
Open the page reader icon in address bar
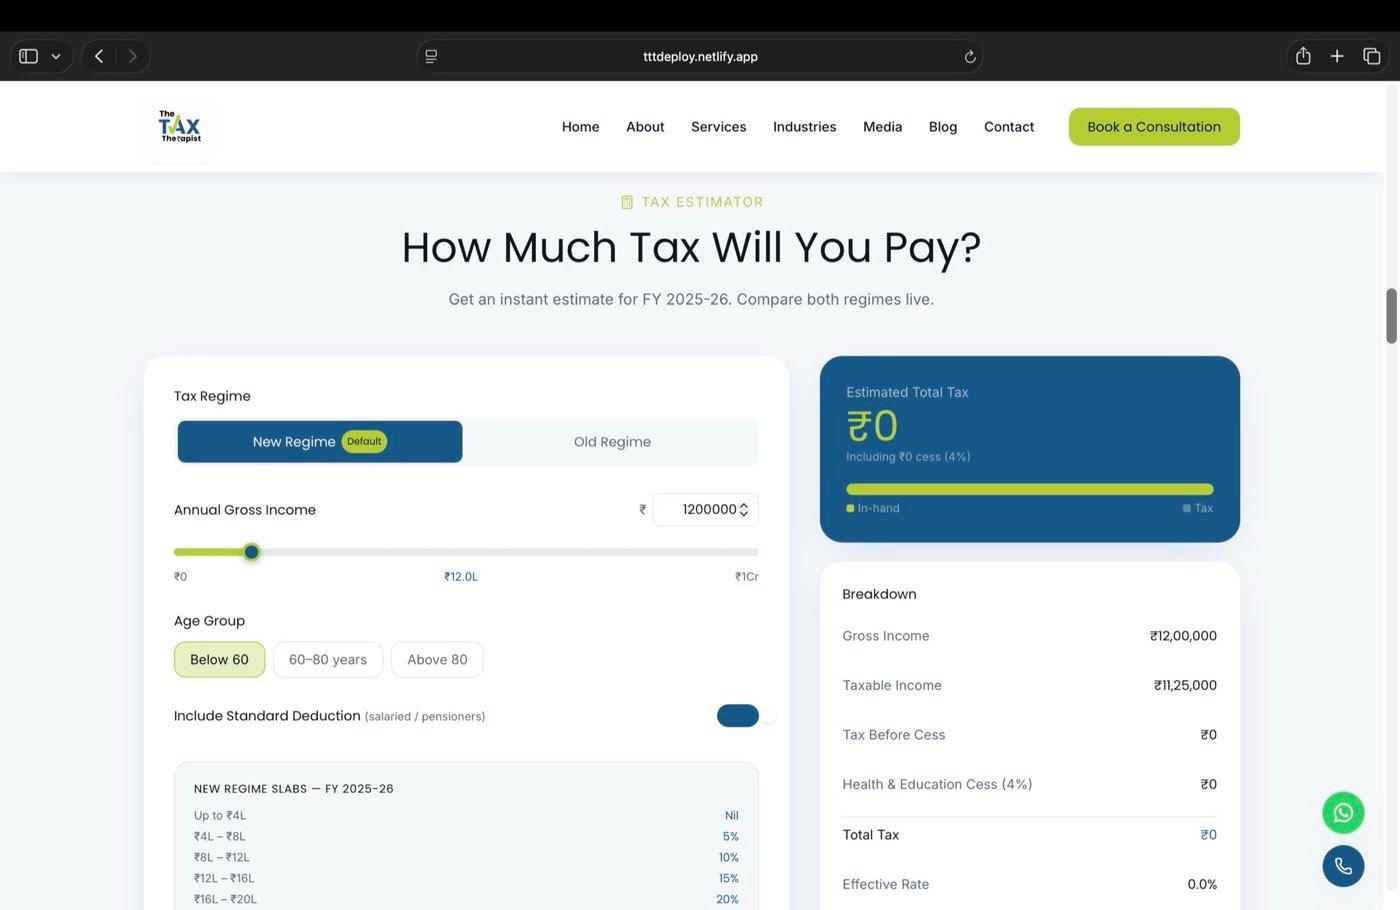[431, 56]
